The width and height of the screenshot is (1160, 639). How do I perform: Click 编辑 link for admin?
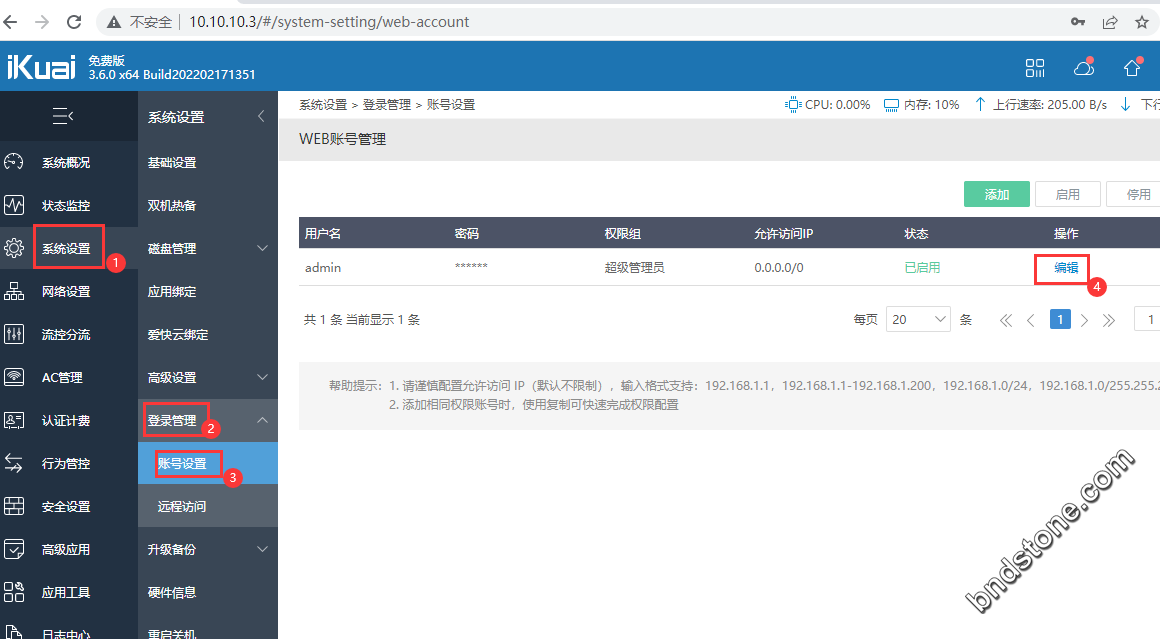pos(1066,268)
